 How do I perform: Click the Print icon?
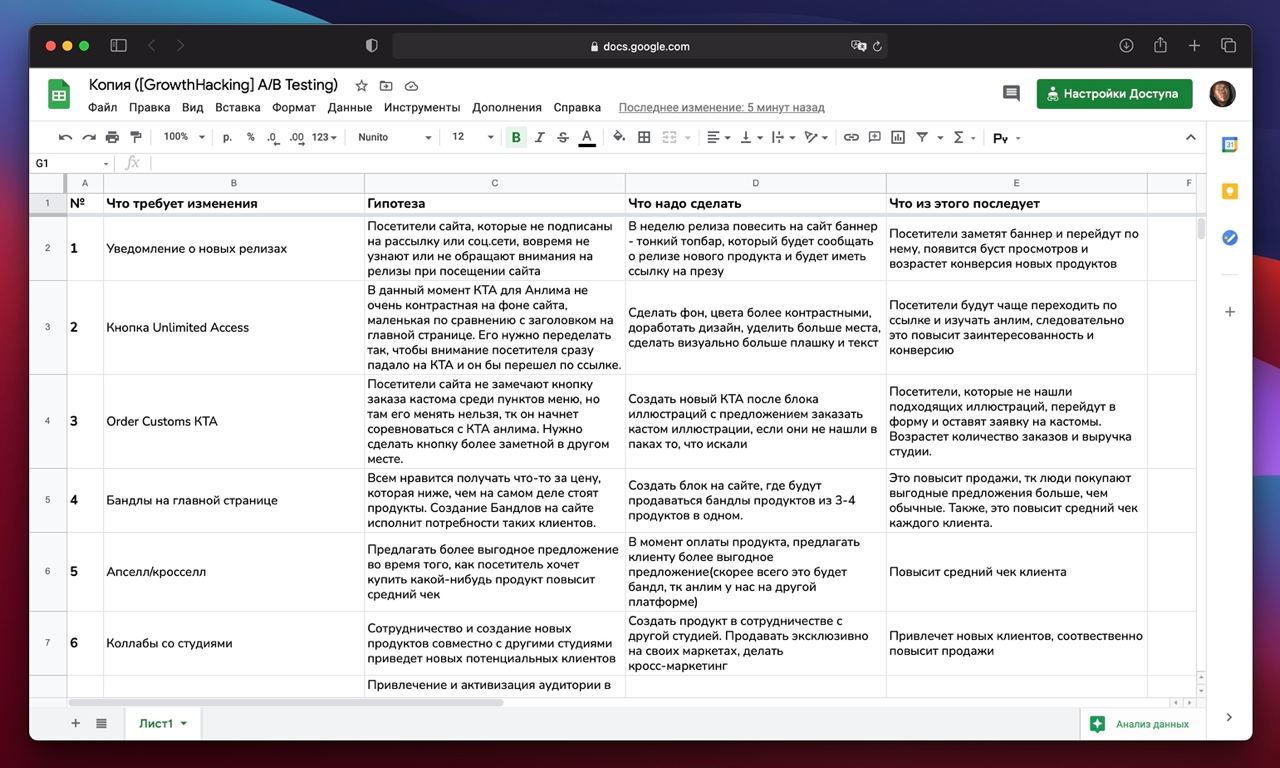(112, 137)
